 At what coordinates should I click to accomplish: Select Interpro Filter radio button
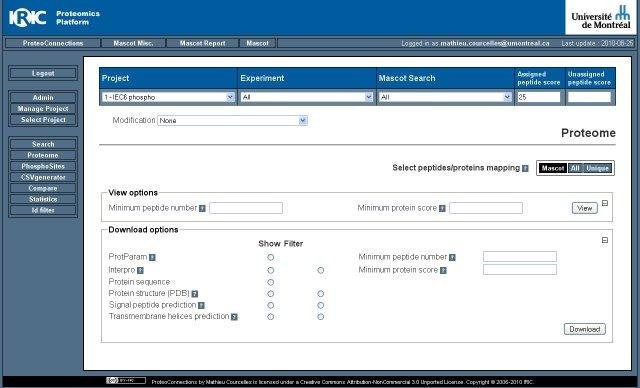(x=321, y=270)
